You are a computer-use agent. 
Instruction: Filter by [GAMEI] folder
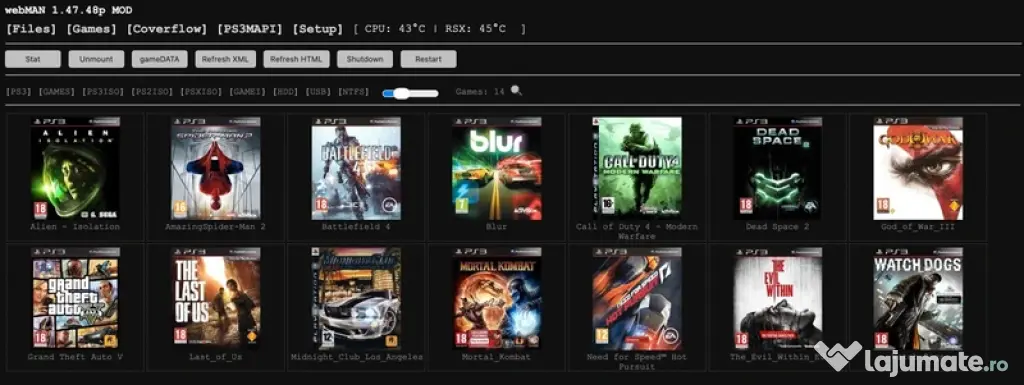click(x=248, y=92)
